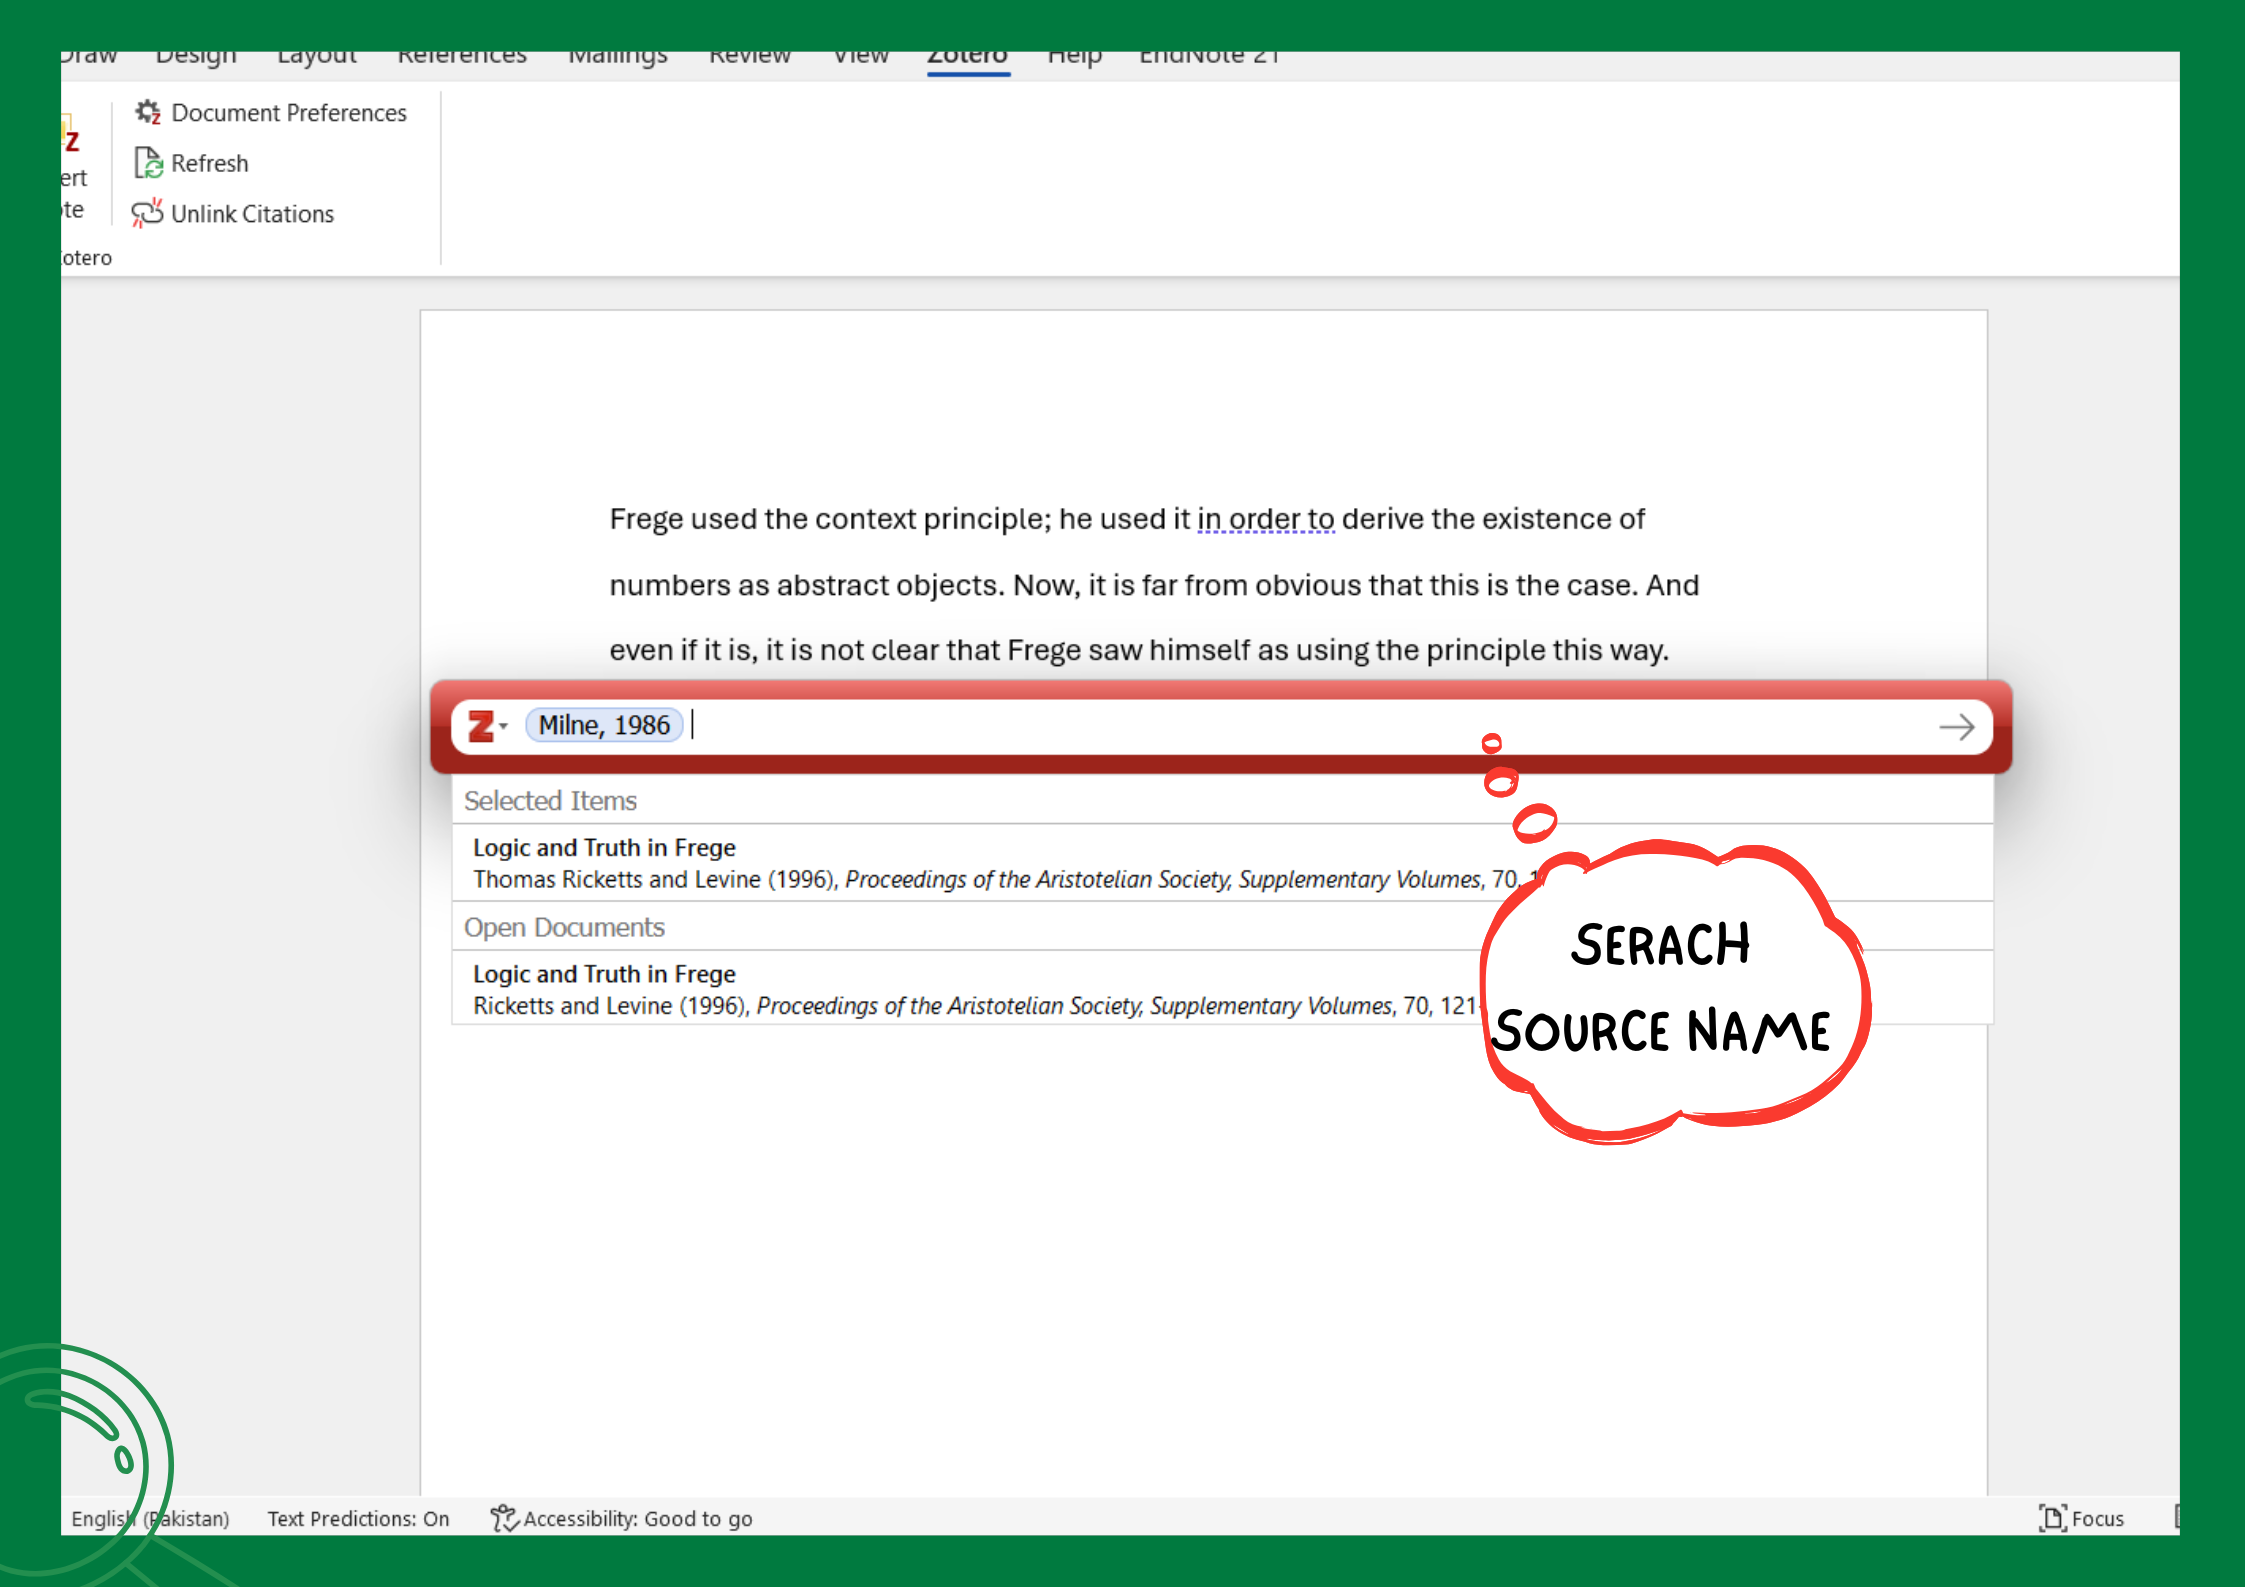
Task: Click the Refresh document icon
Action: click(x=148, y=163)
